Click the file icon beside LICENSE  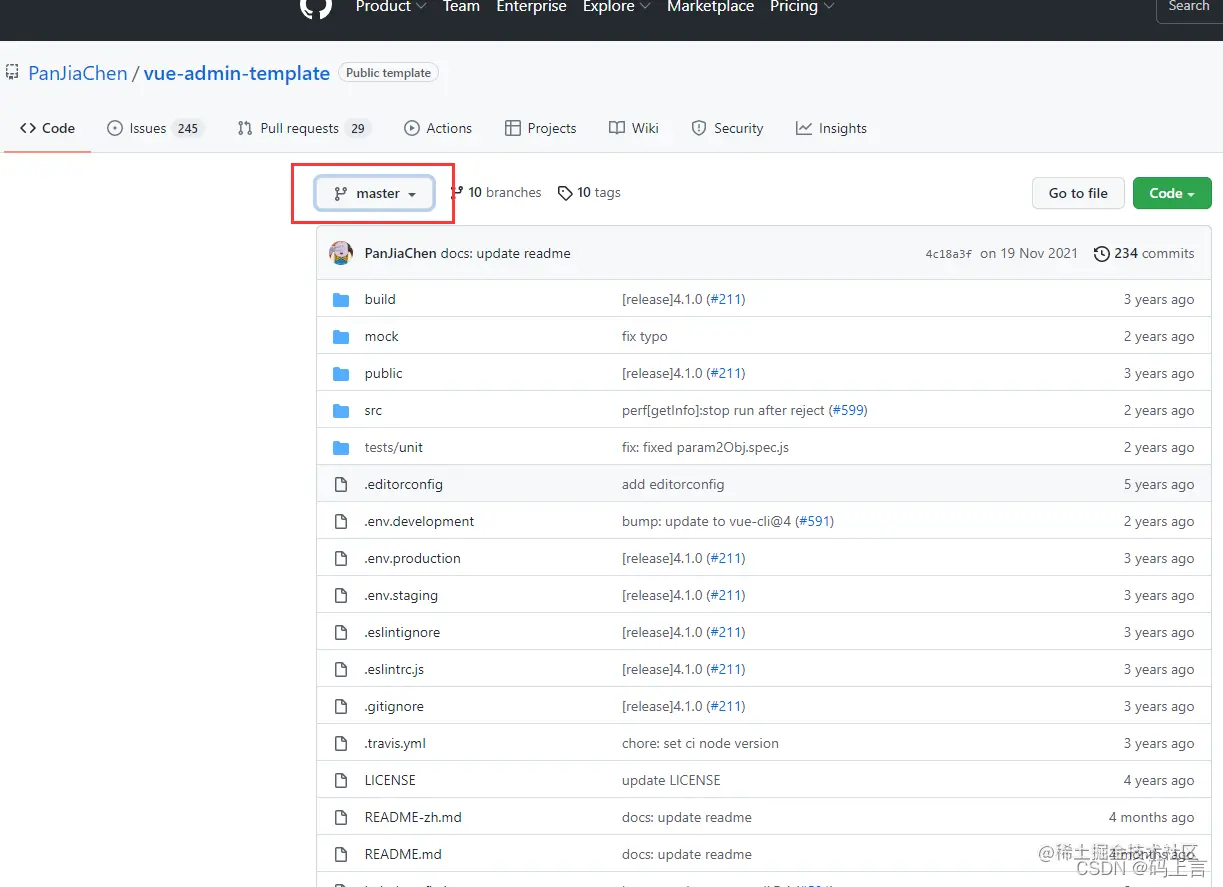tap(341, 780)
